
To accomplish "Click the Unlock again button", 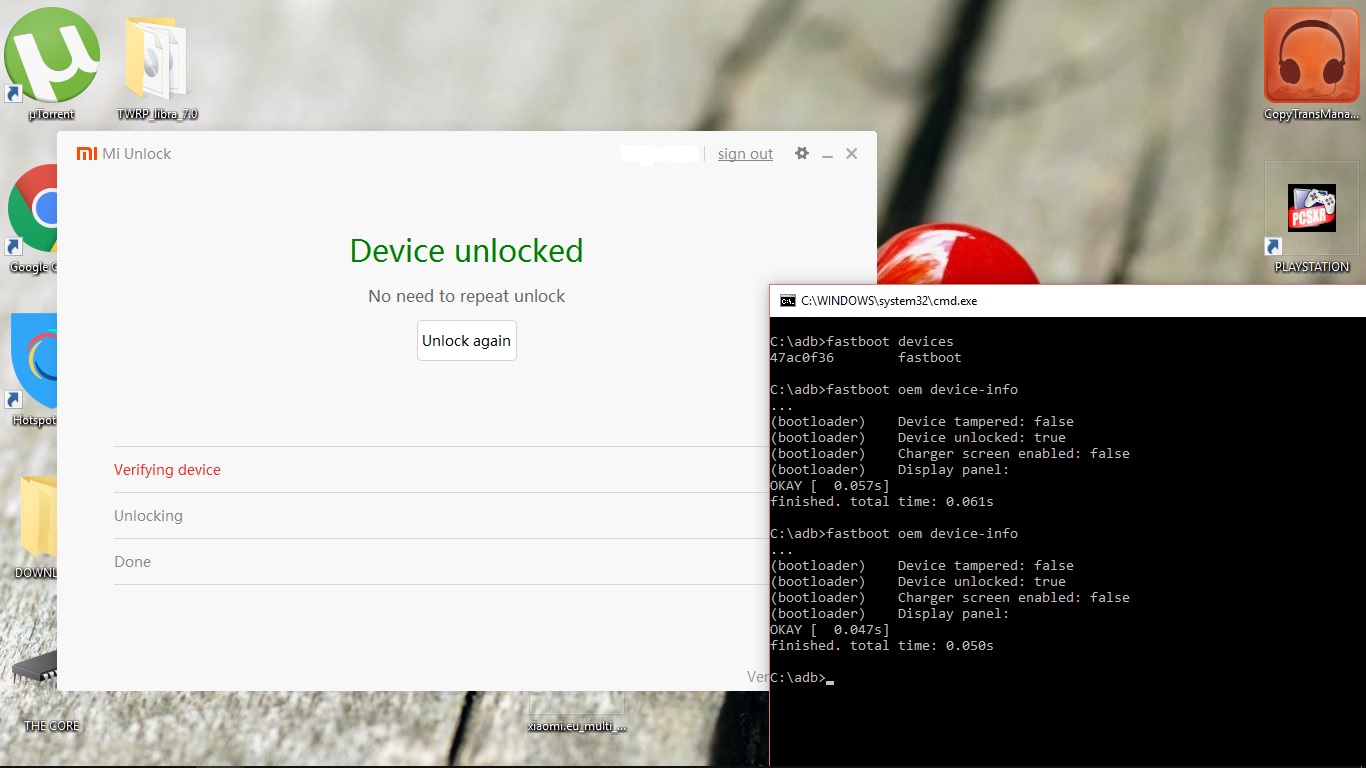I will [466, 340].
